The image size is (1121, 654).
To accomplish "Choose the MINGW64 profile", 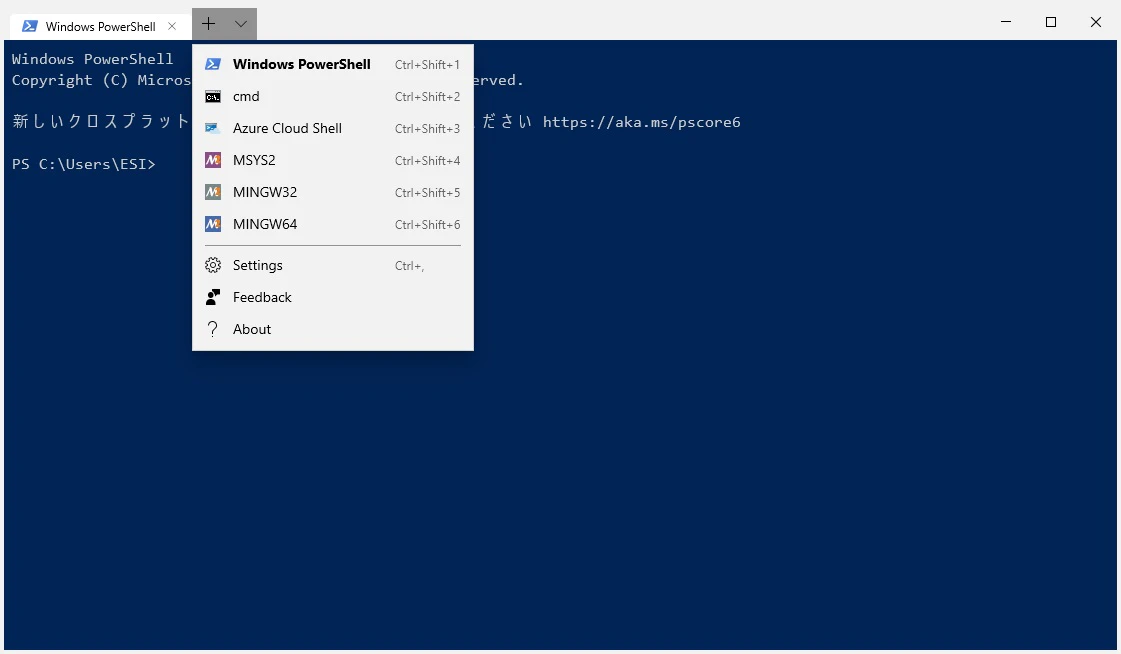I will coord(332,224).
